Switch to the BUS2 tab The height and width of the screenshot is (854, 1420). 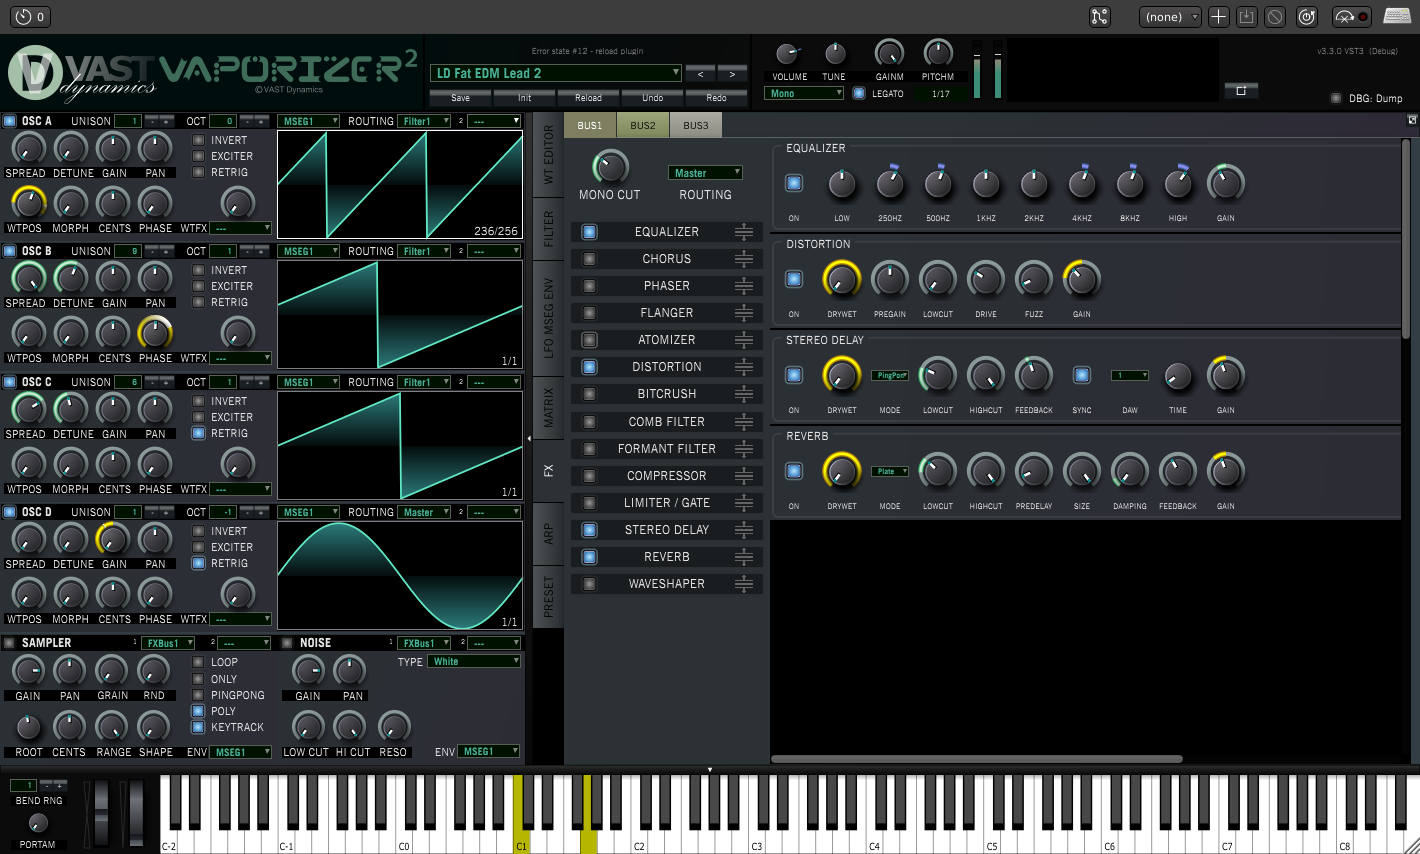tap(643, 126)
